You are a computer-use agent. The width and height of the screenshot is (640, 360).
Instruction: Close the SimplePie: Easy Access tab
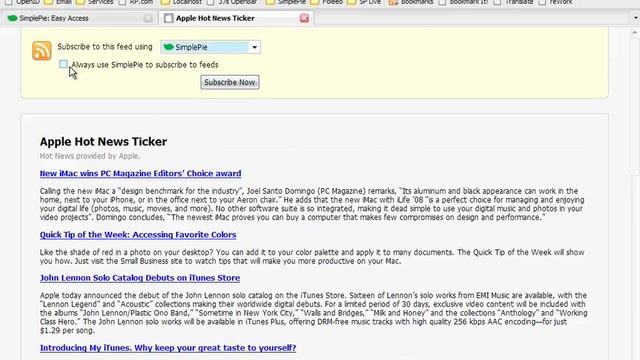coord(148,18)
